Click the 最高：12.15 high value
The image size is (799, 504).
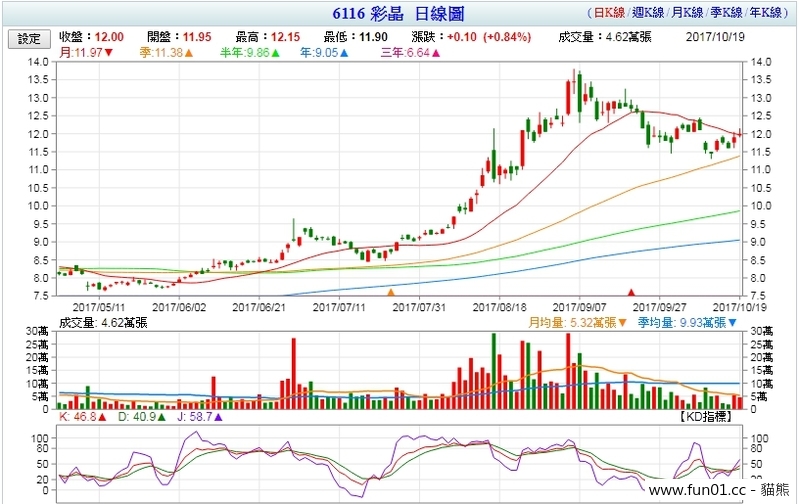[x=268, y=37]
